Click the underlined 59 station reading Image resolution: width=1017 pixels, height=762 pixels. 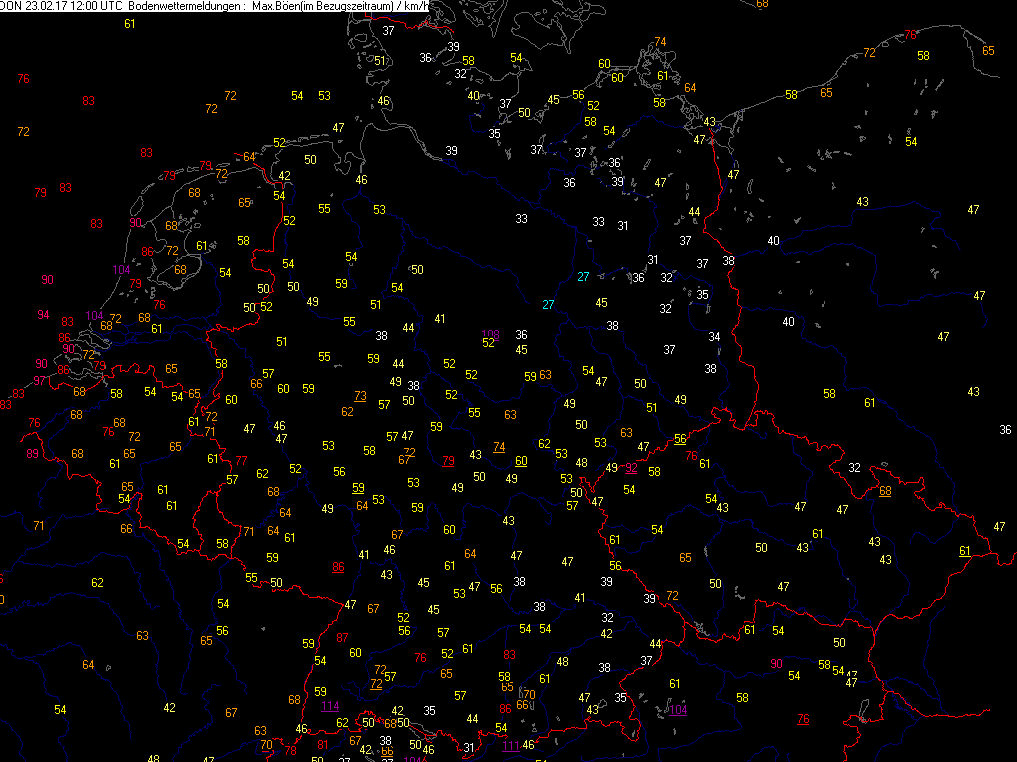(x=358, y=487)
